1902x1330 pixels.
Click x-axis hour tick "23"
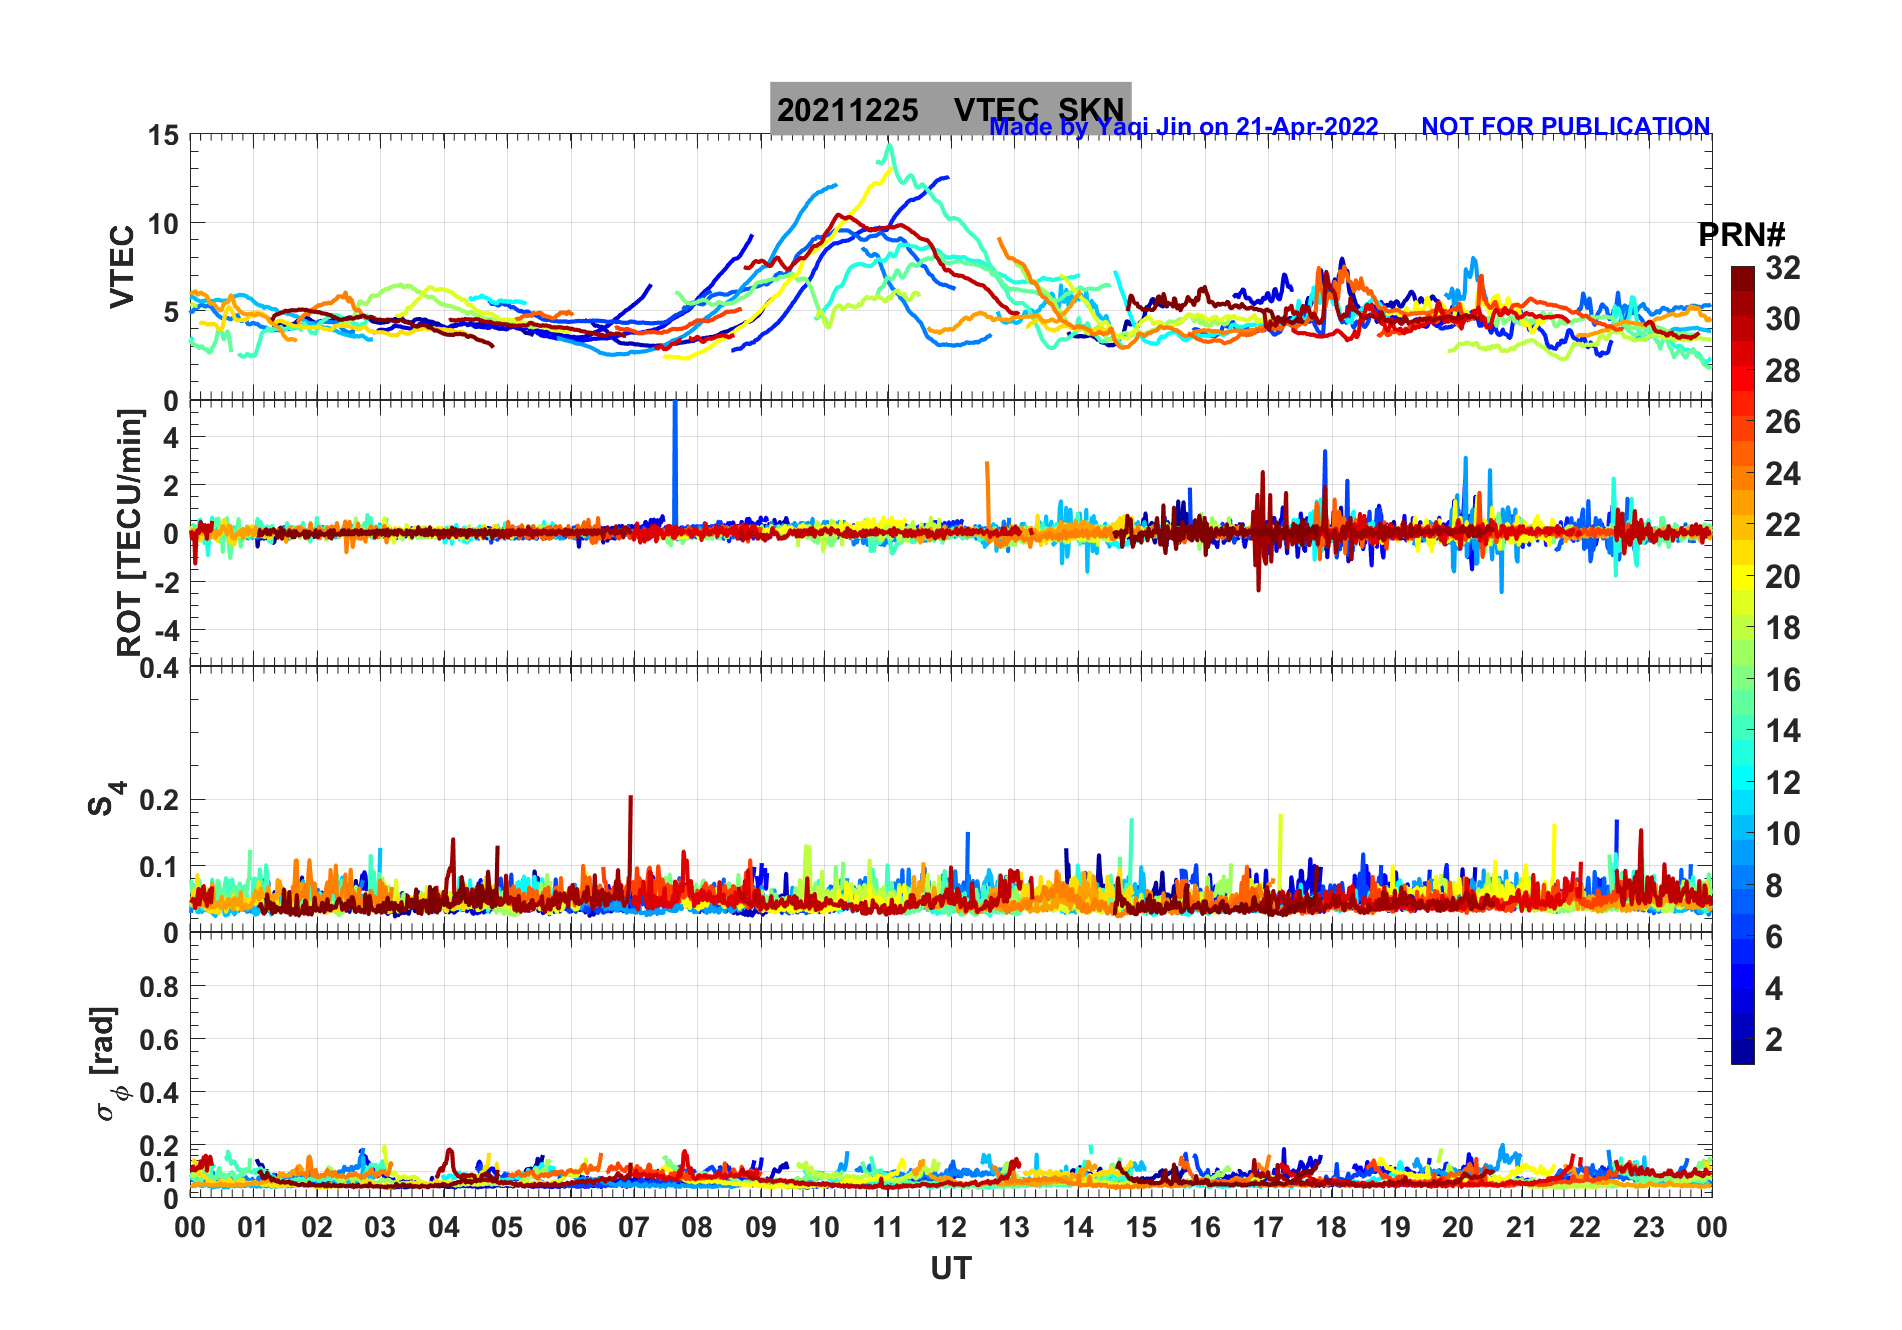pos(1649,1228)
